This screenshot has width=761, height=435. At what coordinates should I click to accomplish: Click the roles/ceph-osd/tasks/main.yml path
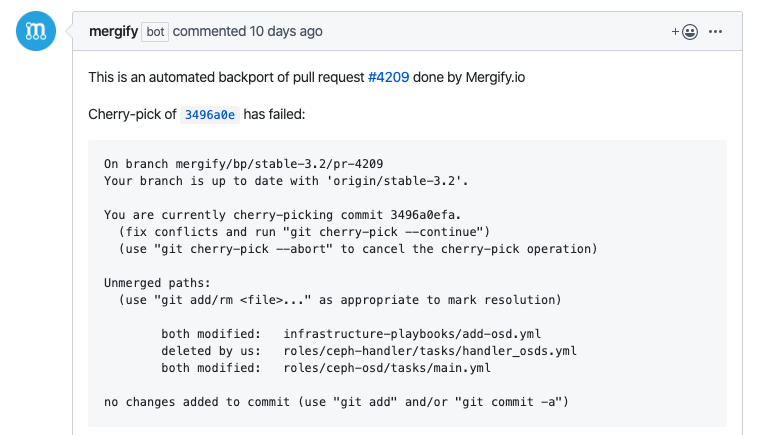387,368
